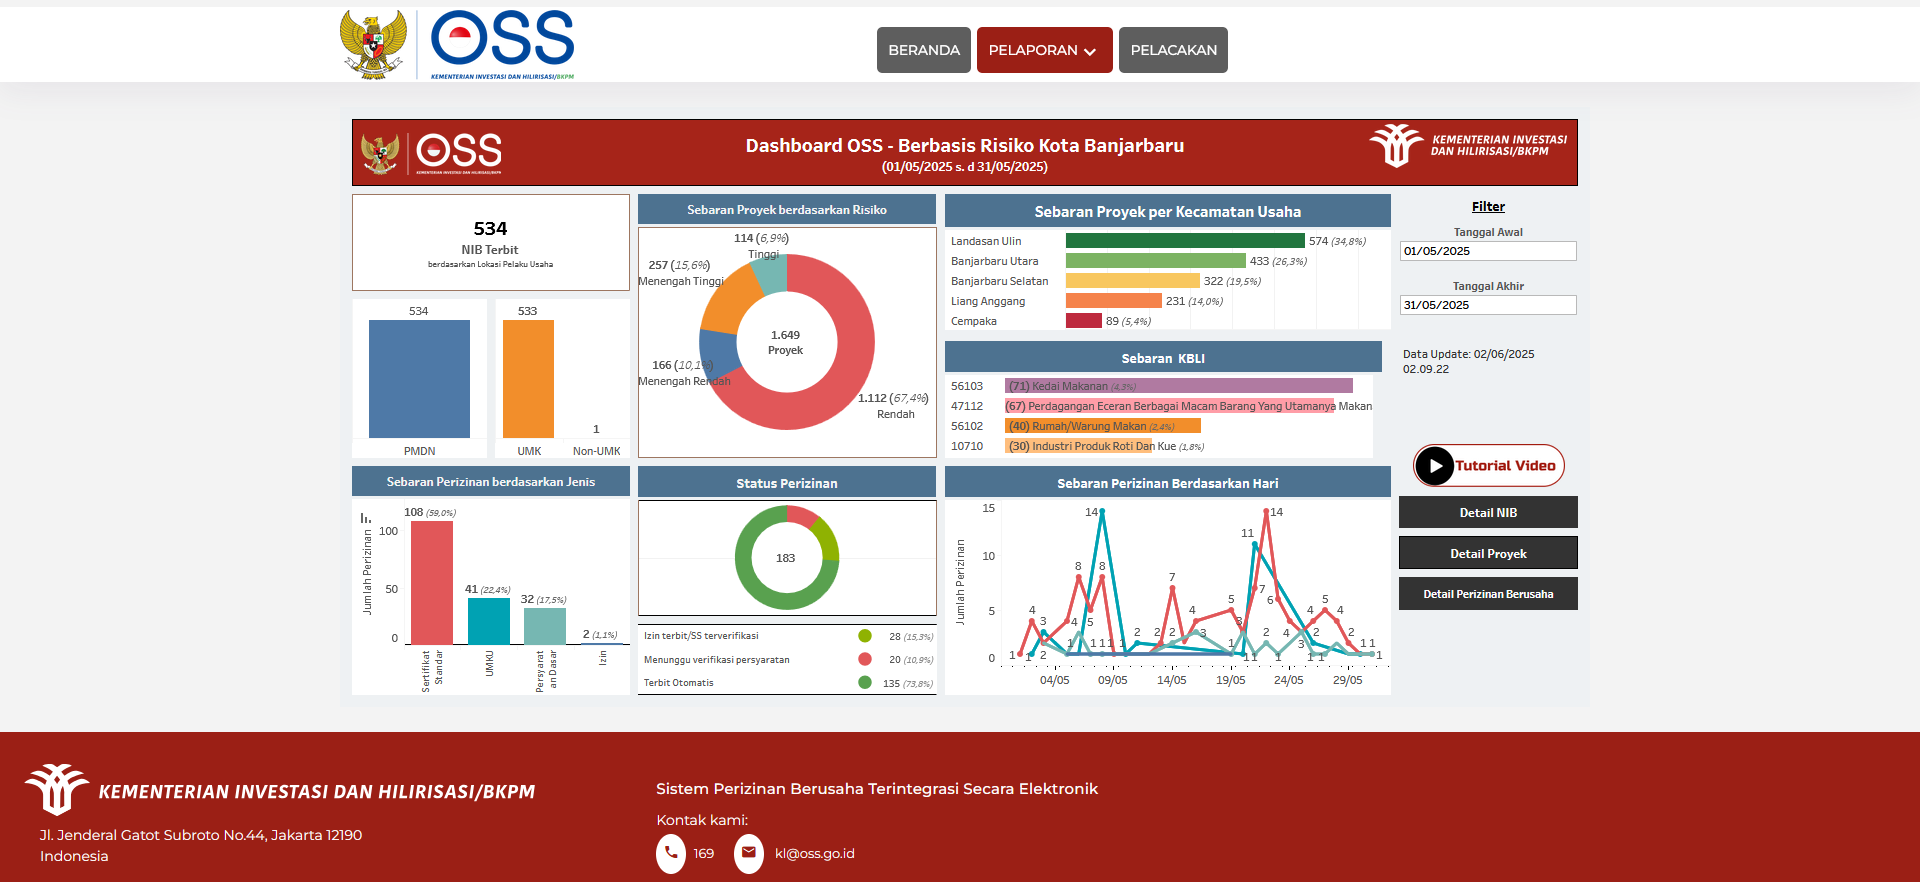
Task: Click the white BKPM logo in the footer
Action: [57, 789]
